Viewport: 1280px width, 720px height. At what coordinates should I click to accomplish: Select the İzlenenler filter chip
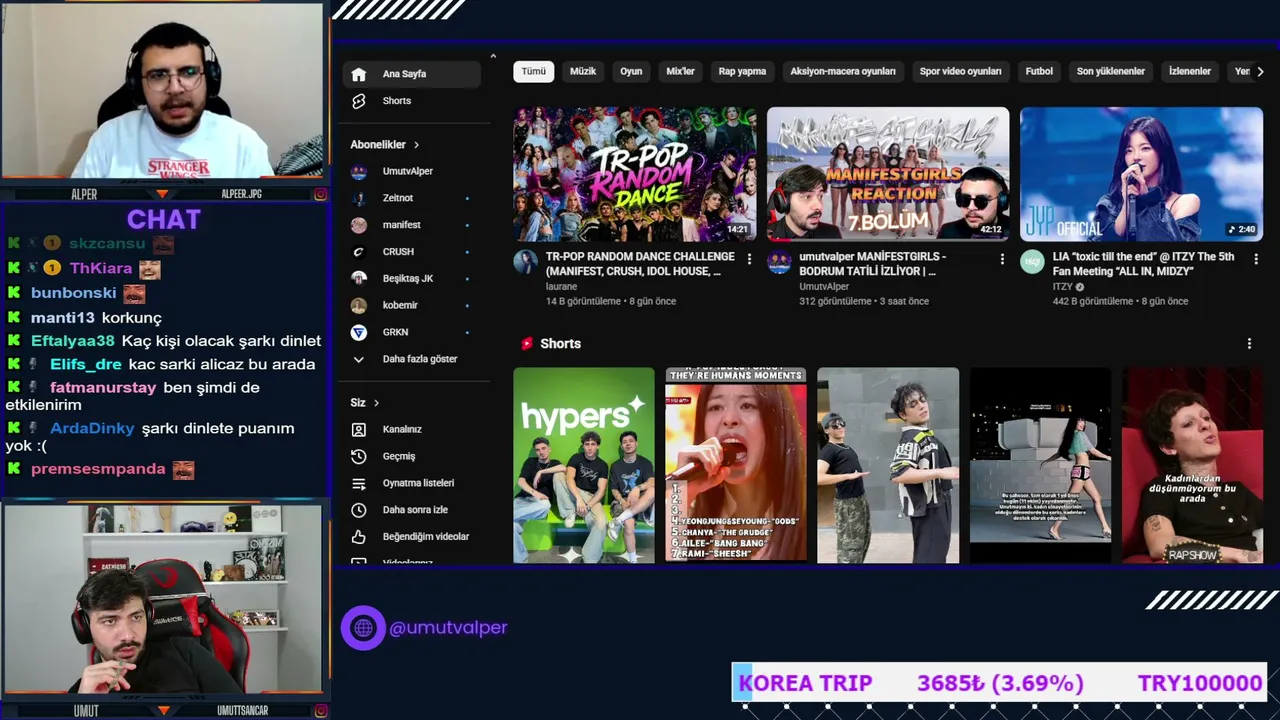coord(1190,72)
